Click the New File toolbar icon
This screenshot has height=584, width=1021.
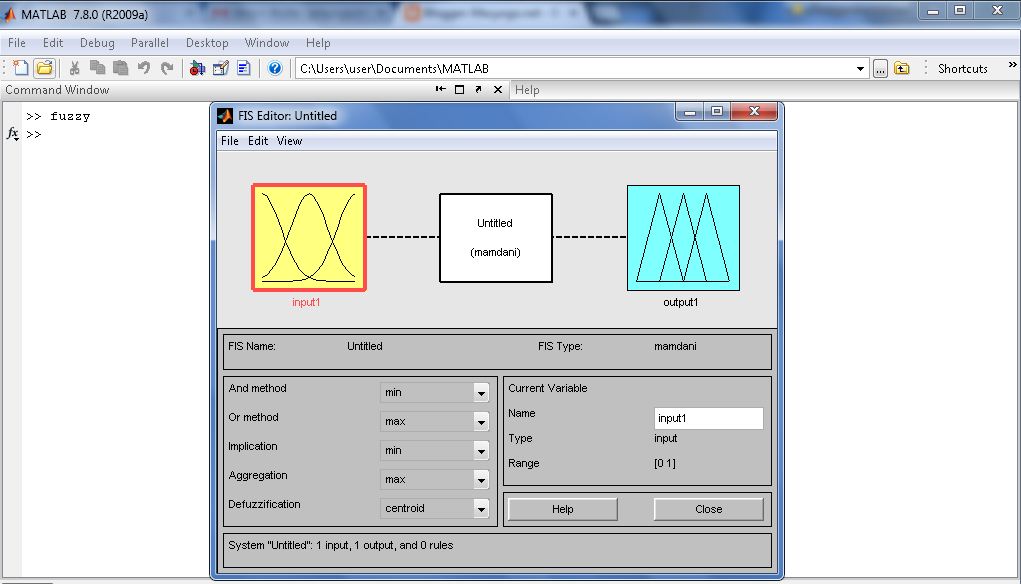(x=22, y=68)
